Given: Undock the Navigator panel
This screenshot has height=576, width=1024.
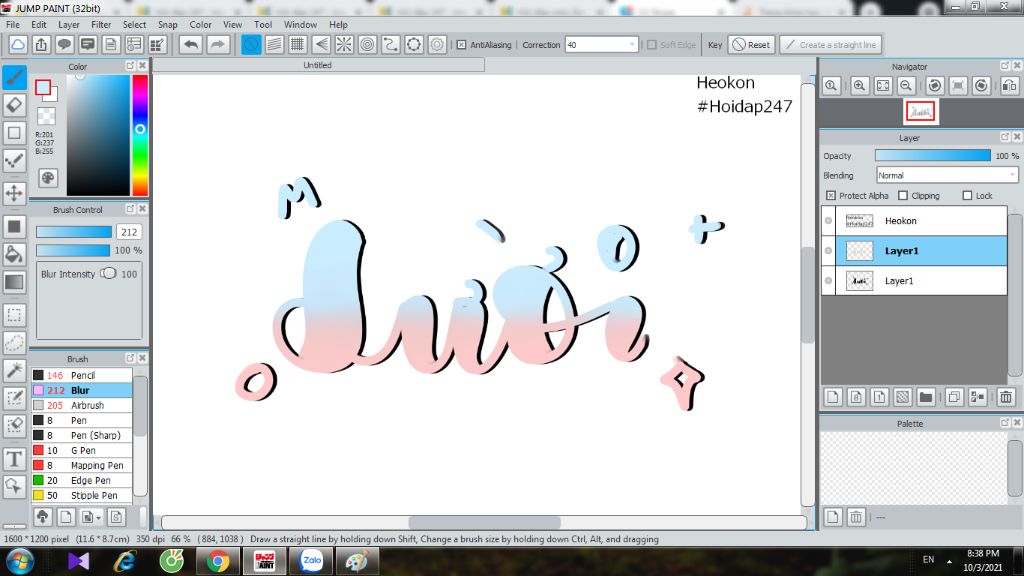Looking at the screenshot, I should point(1005,66).
